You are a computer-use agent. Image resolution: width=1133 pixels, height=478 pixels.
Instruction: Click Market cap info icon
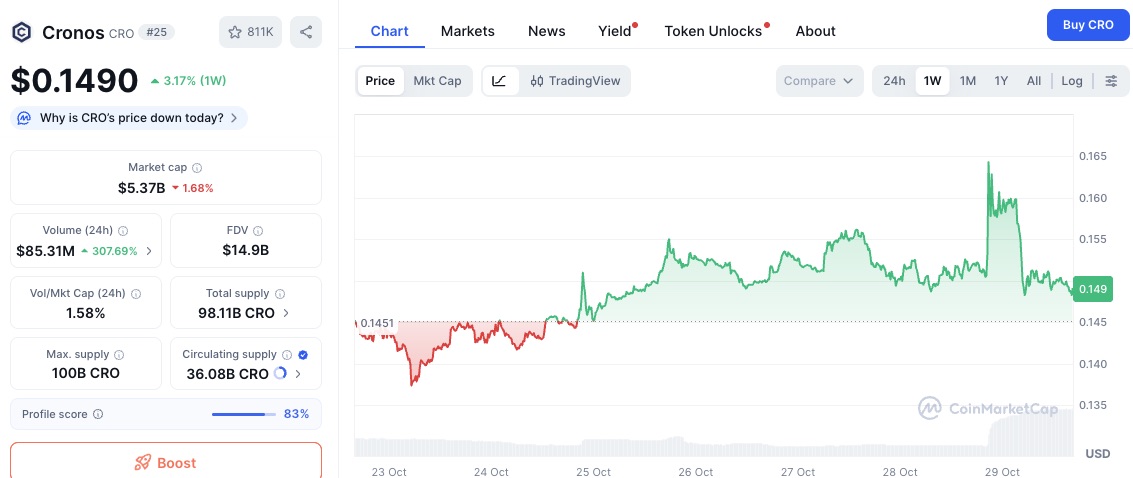click(x=197, y=168)
